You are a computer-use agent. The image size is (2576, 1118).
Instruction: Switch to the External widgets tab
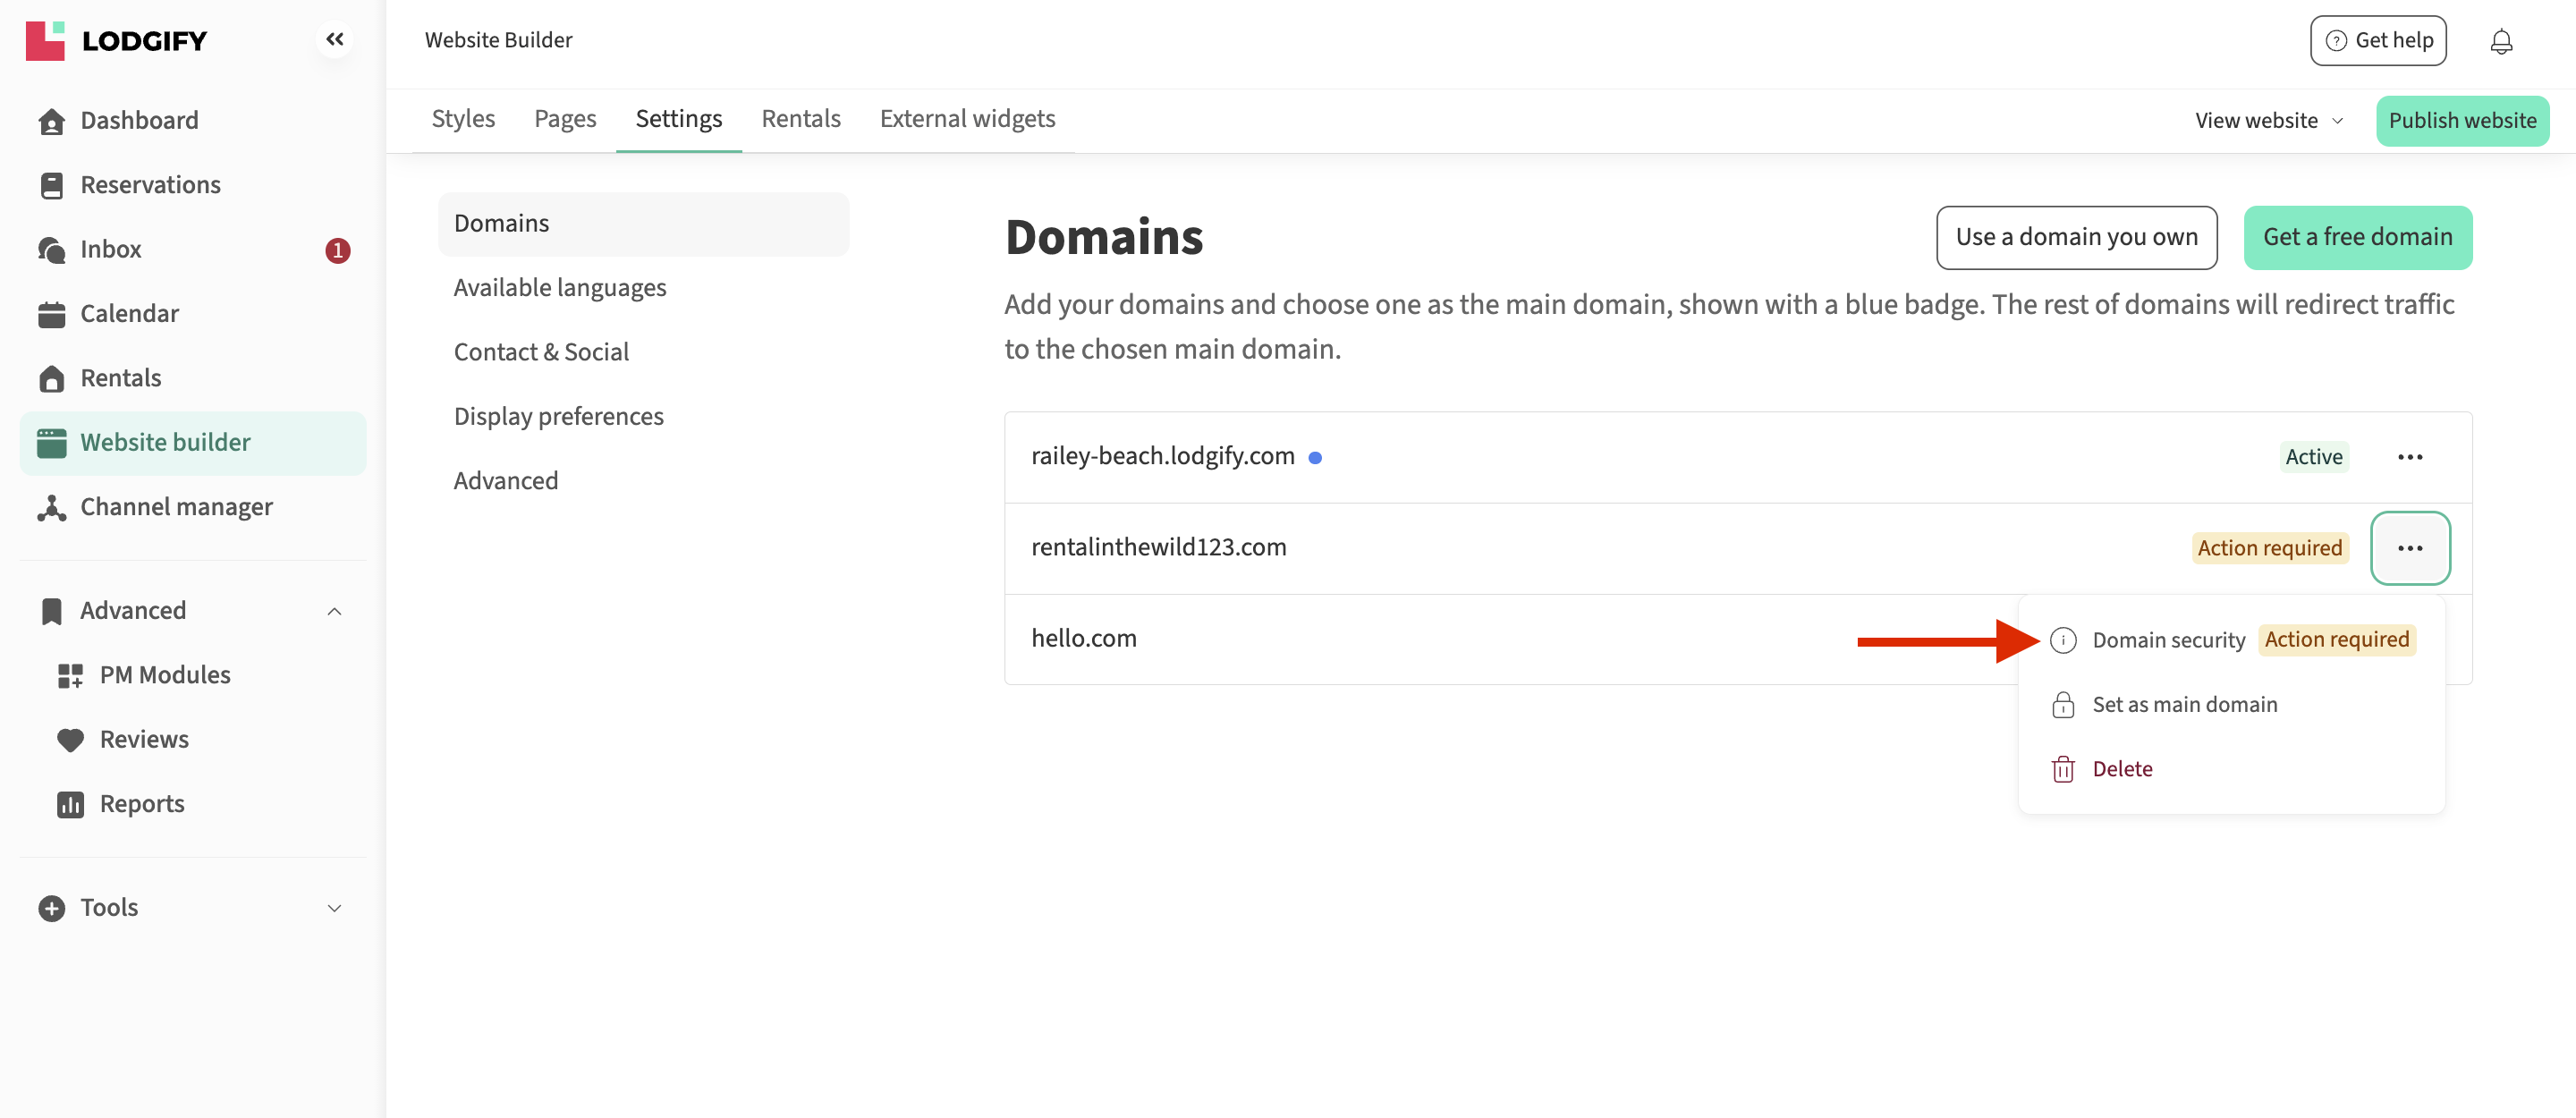point(967,119)
